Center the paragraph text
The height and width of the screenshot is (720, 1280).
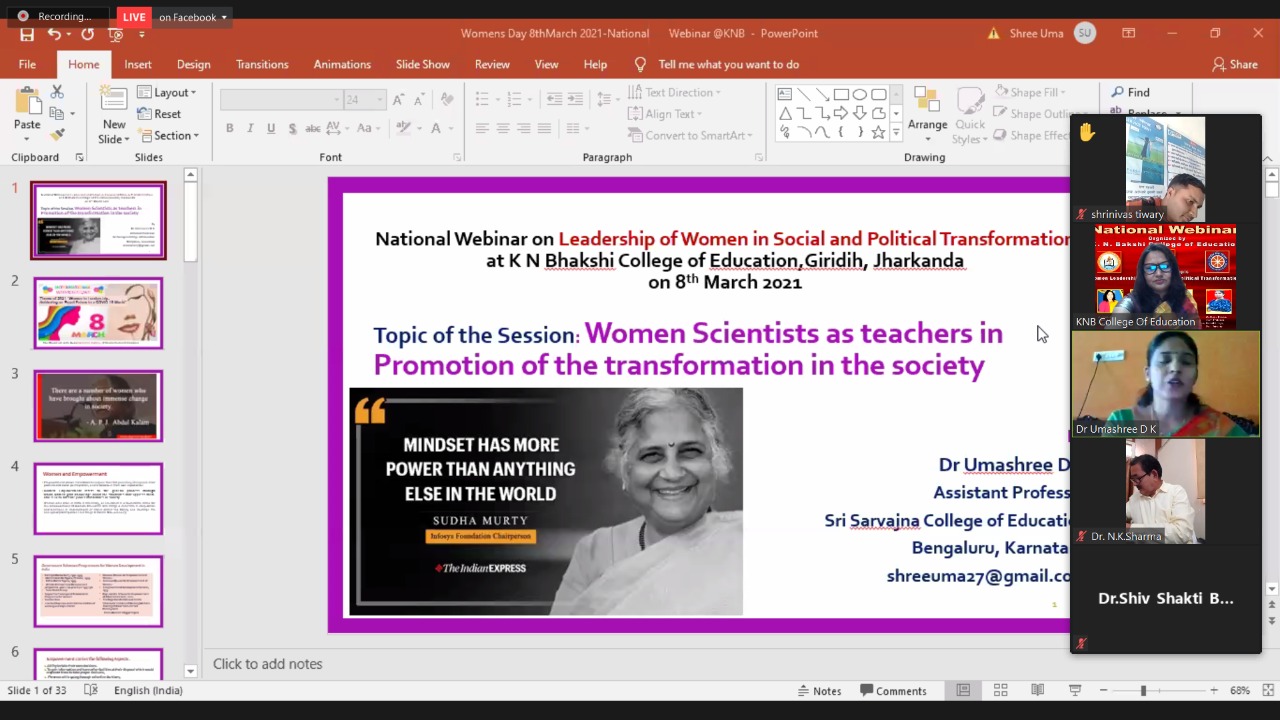[503, 128]
